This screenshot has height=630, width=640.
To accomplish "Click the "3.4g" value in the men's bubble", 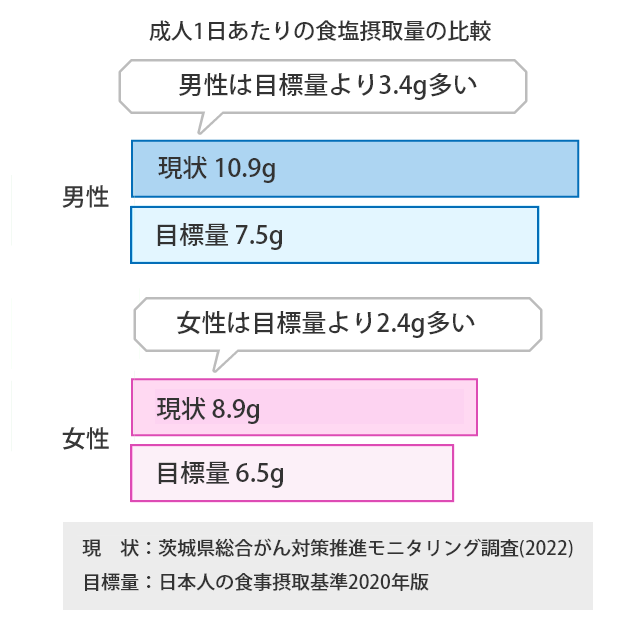I will point(403,85).
